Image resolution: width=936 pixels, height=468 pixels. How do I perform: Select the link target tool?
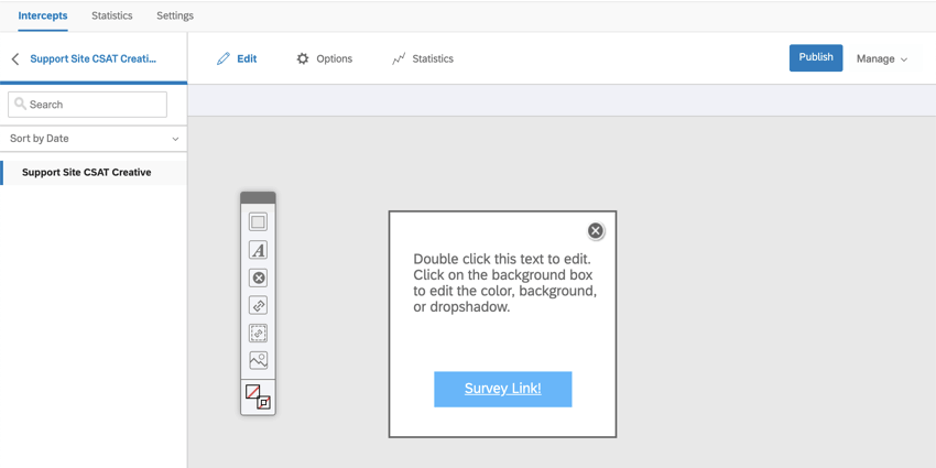258,305
